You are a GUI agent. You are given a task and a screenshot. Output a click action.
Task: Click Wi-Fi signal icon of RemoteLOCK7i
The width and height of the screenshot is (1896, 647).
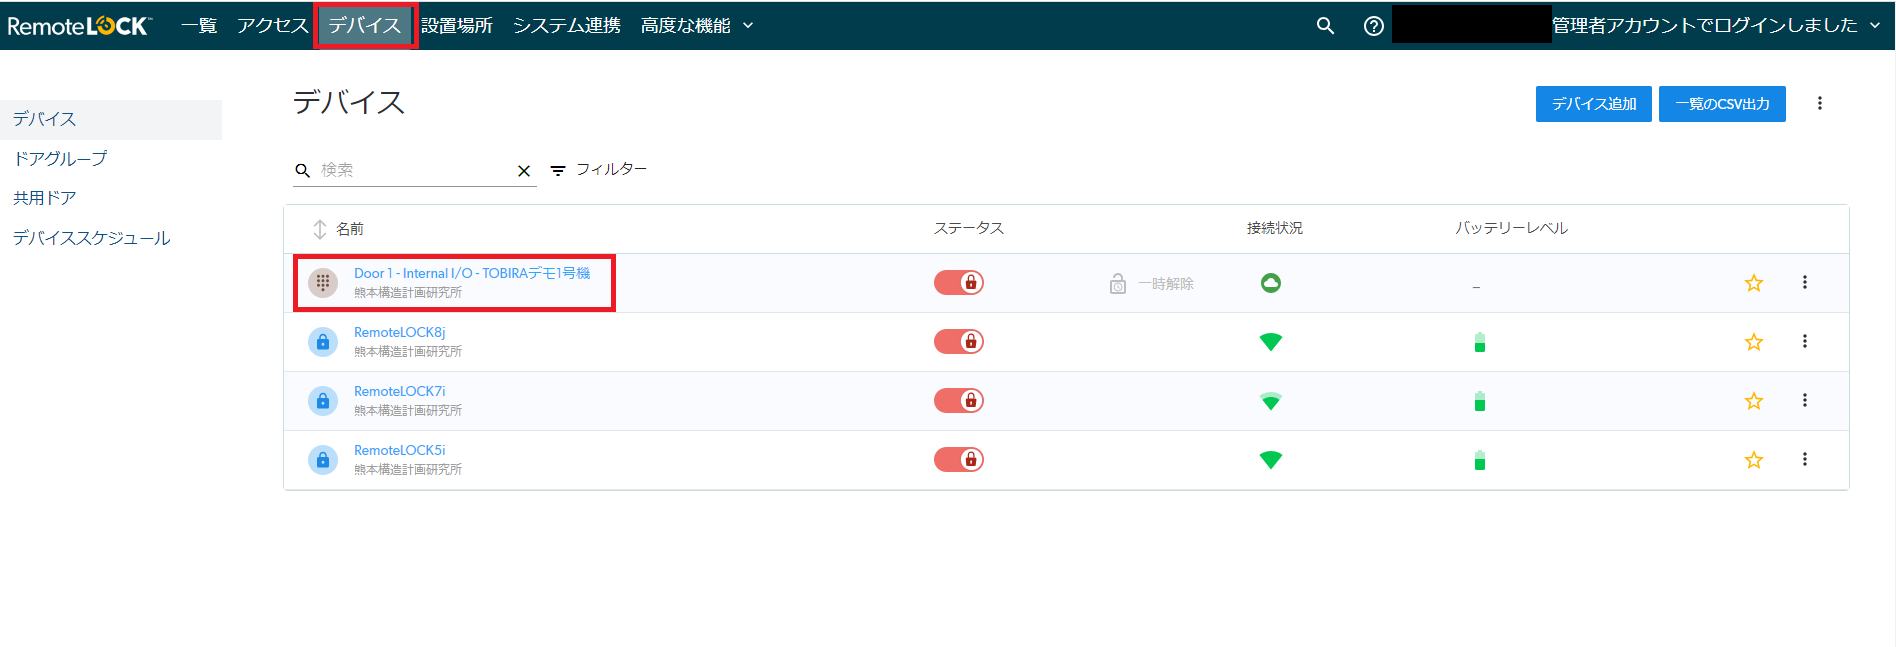pyautogui.click(x=1271, y=401)
